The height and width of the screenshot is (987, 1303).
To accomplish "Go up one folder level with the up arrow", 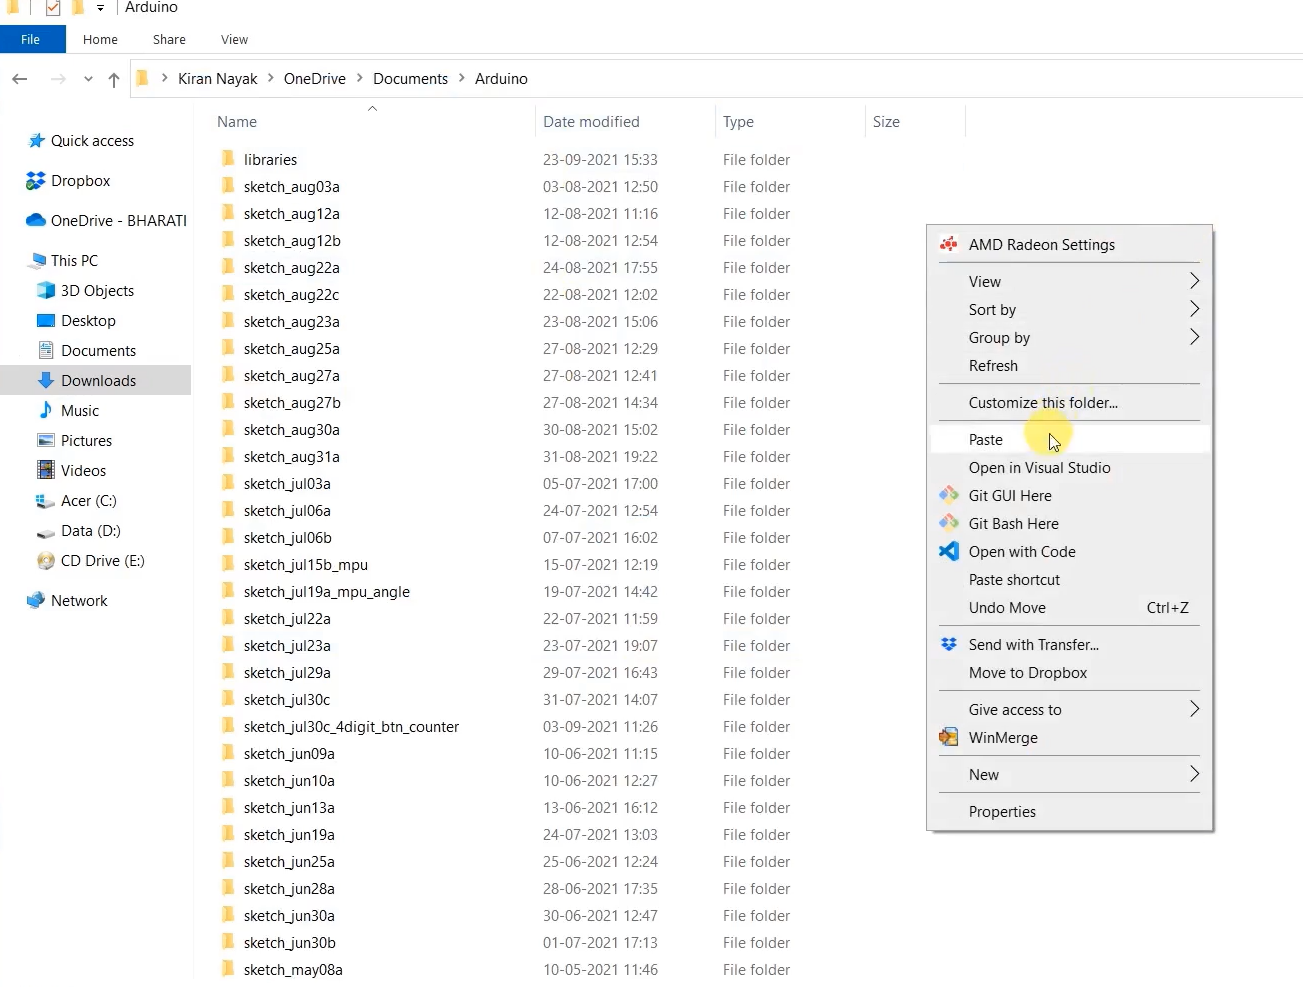I will [x=114, y=80].
